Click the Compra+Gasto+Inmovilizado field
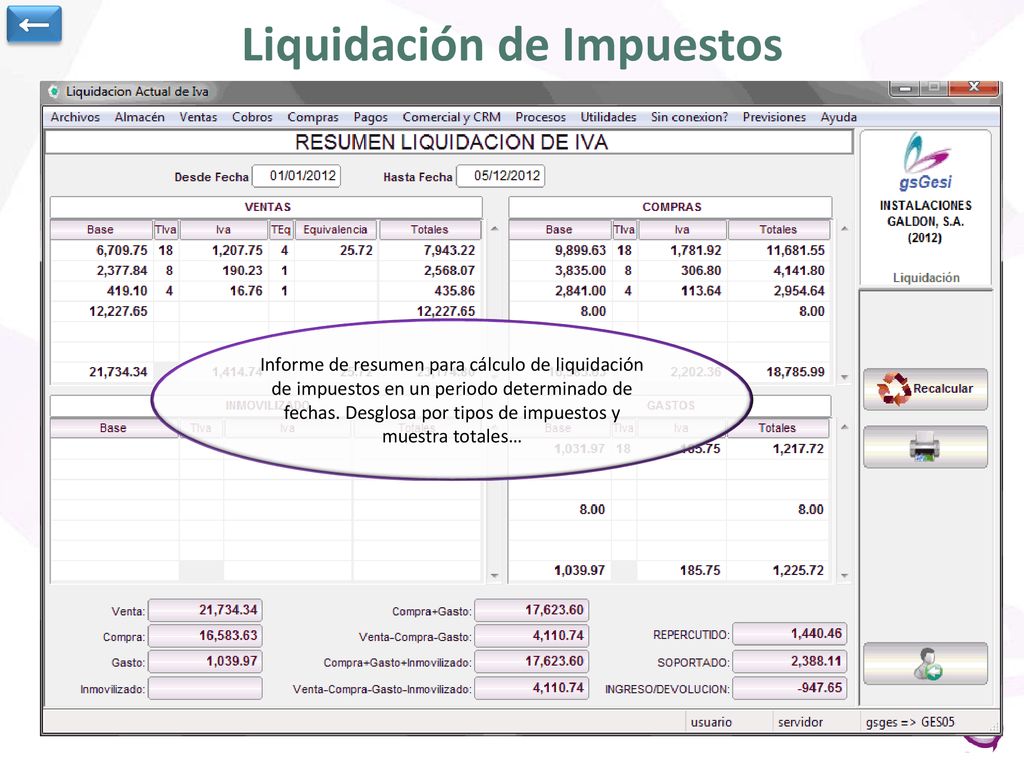The width and height of the screenshot is (1024, 768). tap(532, 662)
